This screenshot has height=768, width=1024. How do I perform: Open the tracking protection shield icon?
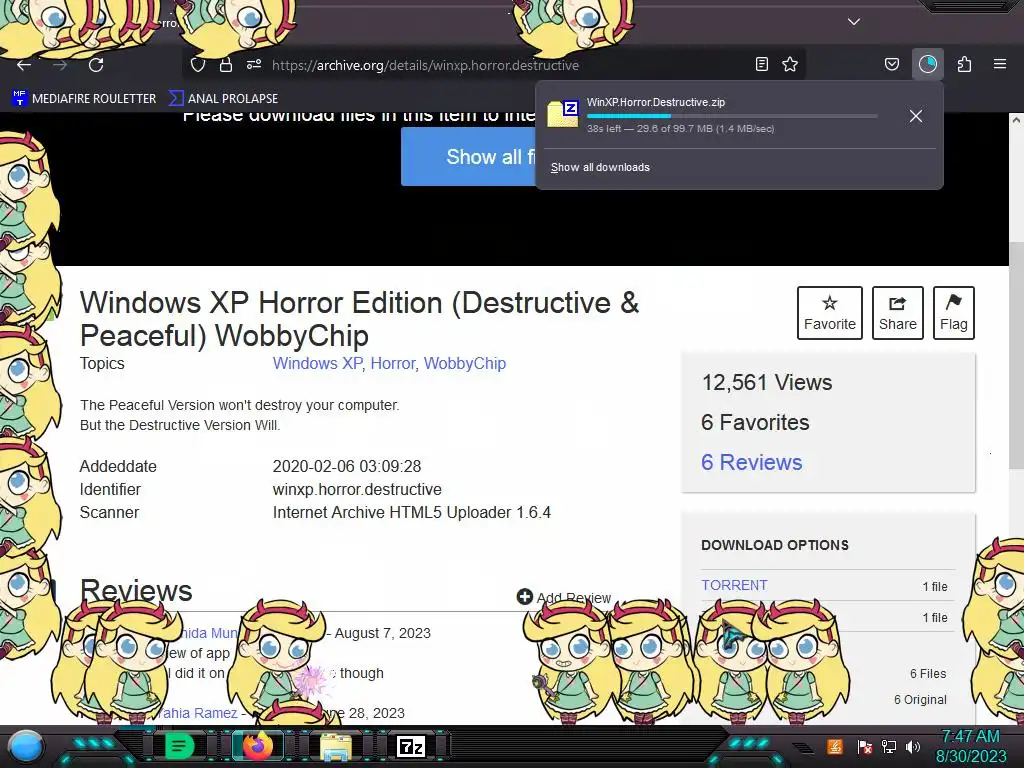coord(198,65)
